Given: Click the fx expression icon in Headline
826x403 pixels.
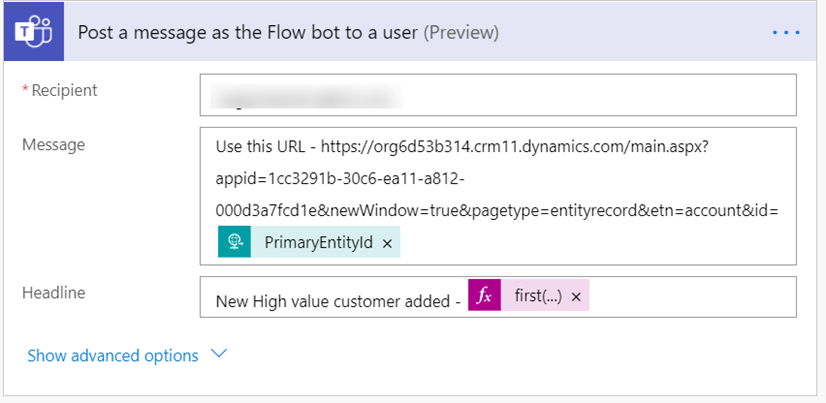Looking at the screenshot, I should (x=484, y=296).
